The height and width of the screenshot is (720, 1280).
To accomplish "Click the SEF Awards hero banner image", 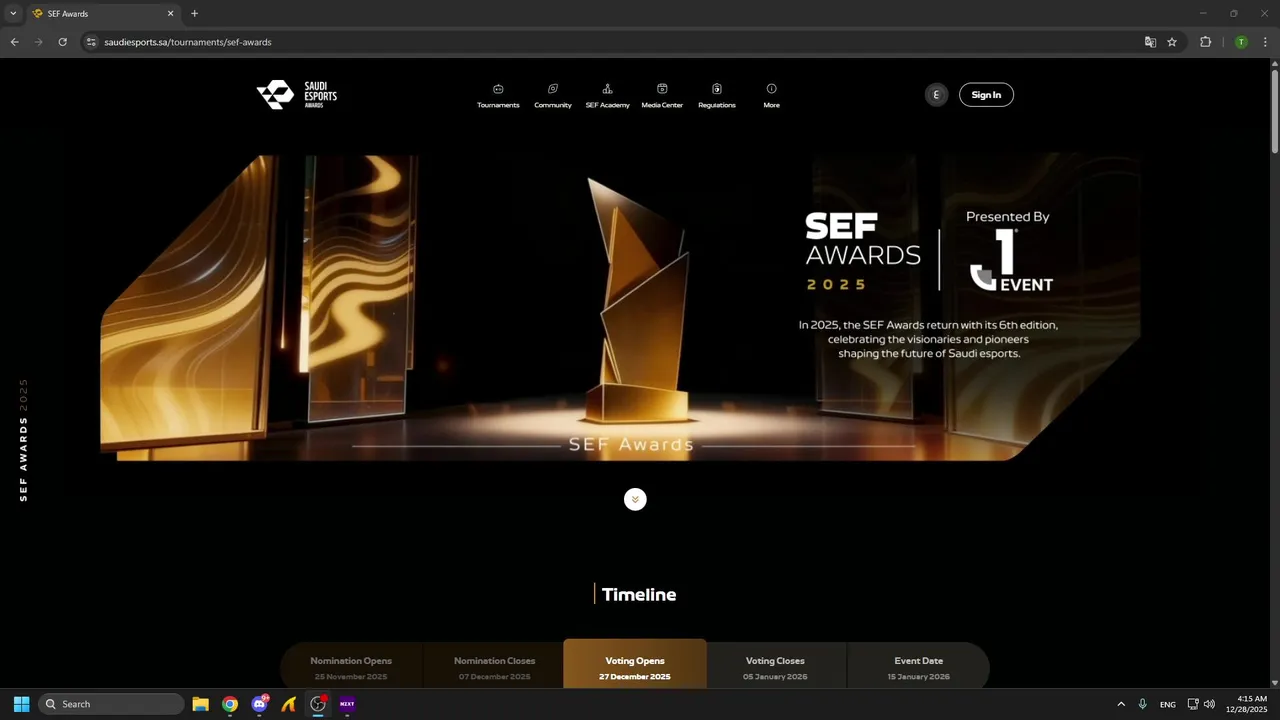I will (620, 307).
